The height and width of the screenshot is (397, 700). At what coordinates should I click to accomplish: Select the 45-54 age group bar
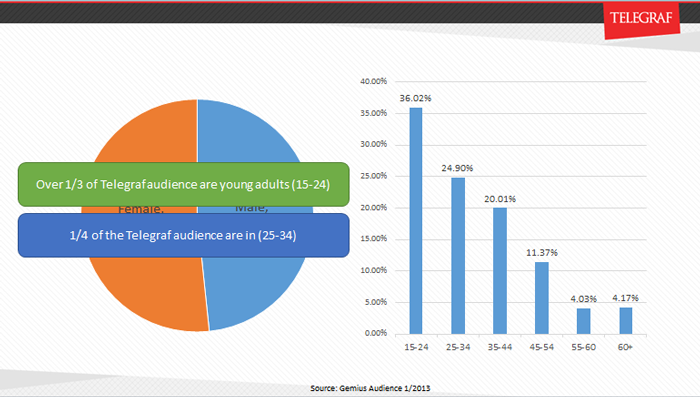coord(542,298)
